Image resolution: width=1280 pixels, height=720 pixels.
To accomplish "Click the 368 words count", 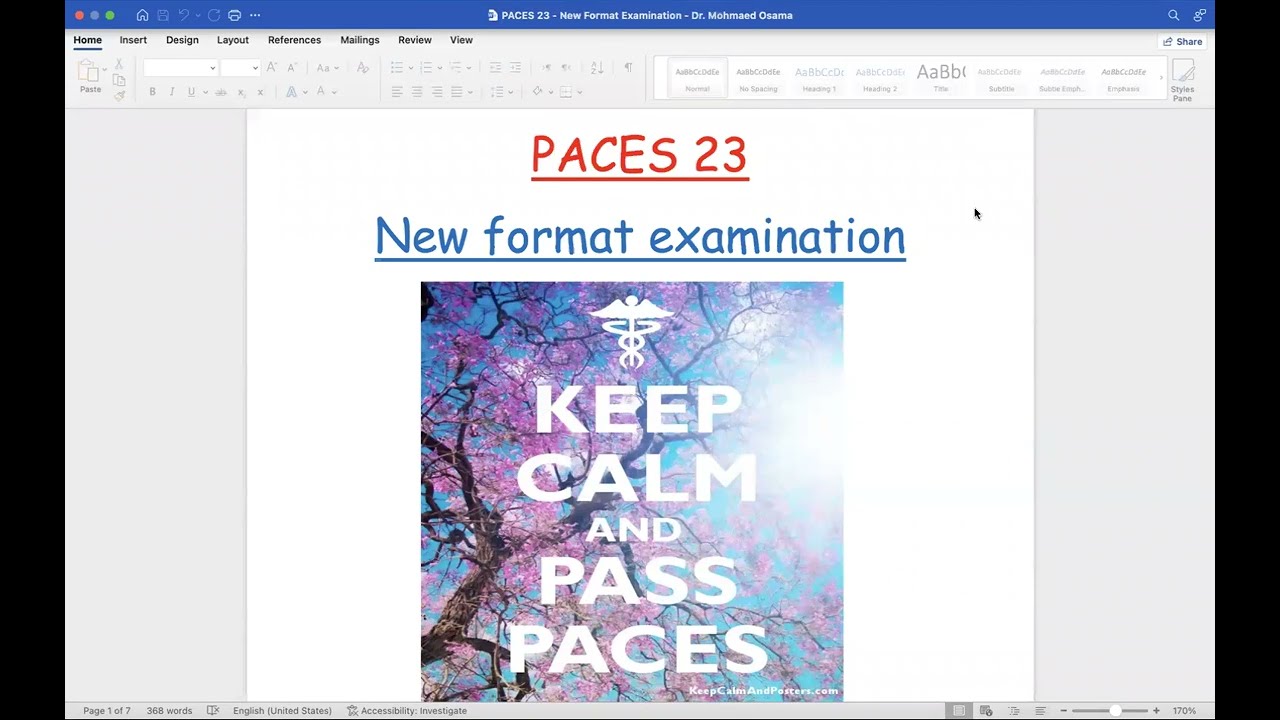I will click(x=169, y=711).
